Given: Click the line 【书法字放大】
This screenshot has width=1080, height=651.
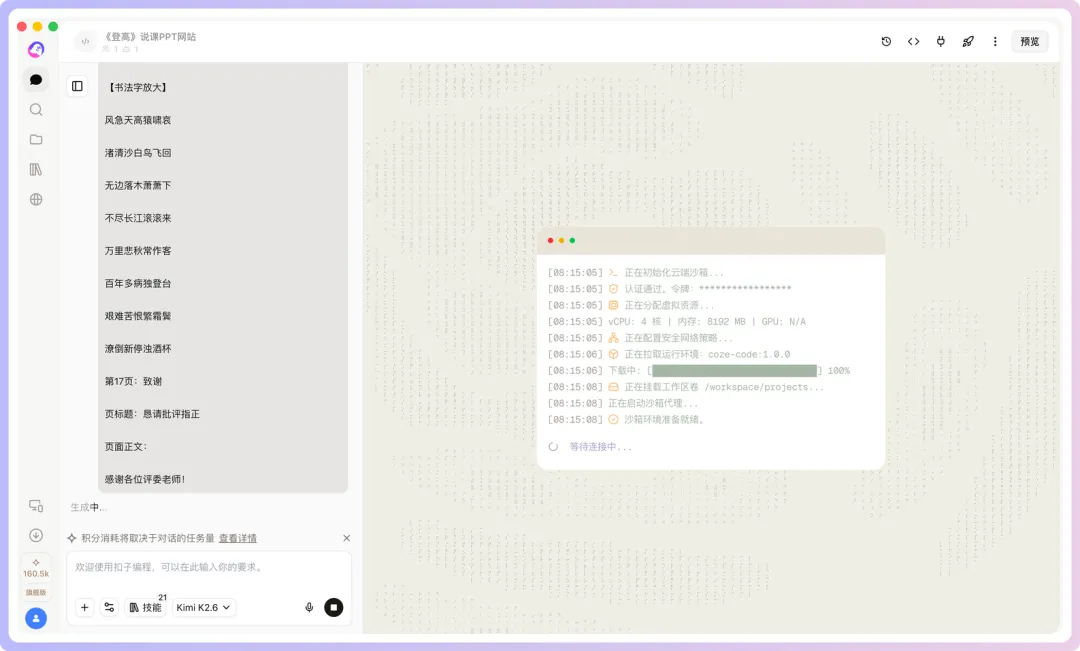Looking at the screenshot, I should [137, 87].
